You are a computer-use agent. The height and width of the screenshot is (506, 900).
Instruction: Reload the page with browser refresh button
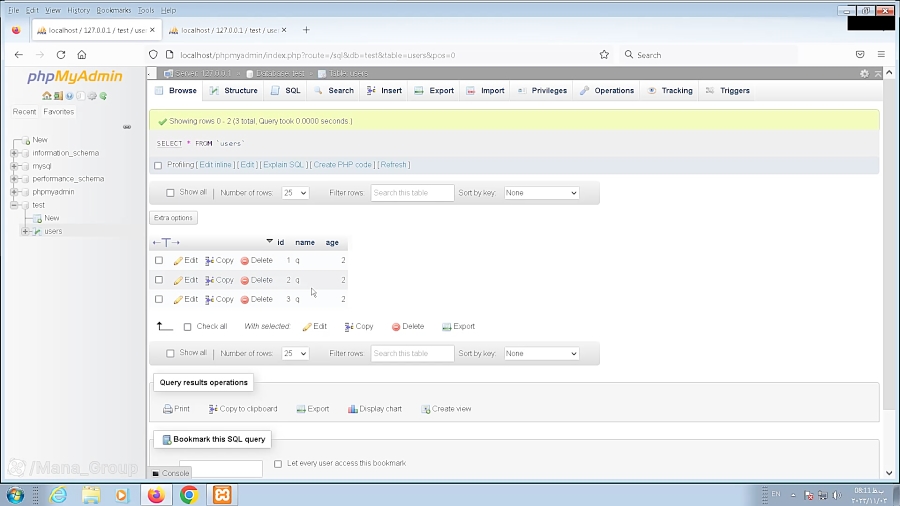tap(61, 55)
